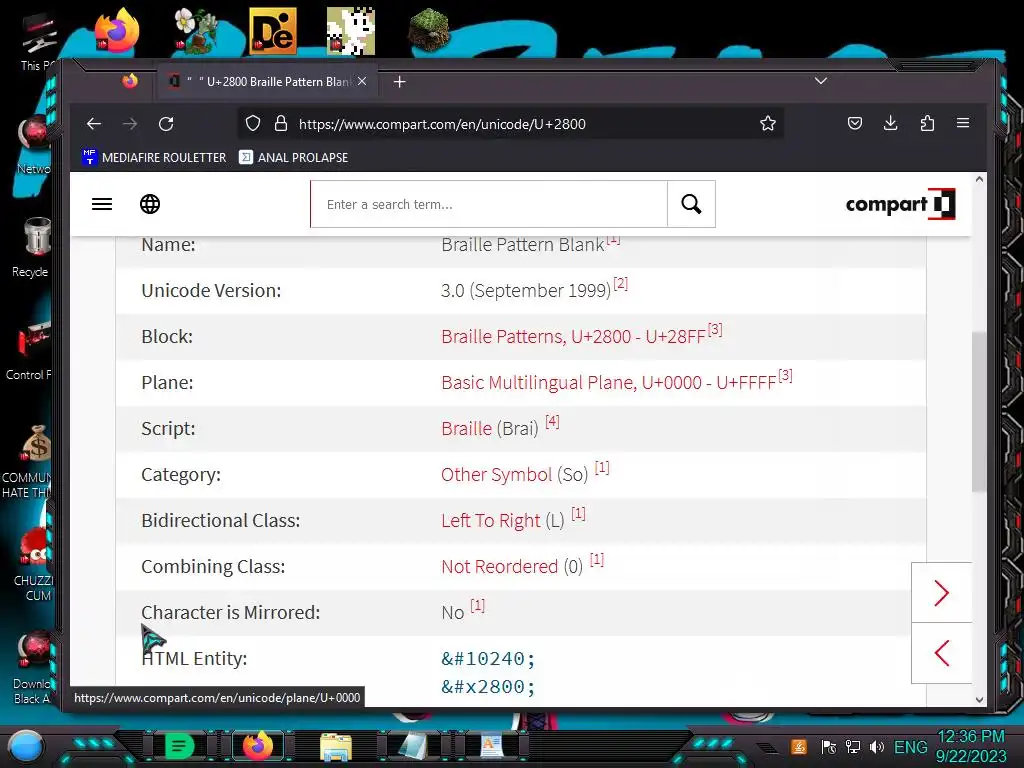Open the network tray icon
The height and width of the screenshot is (768, 1024).
(853, 747)
